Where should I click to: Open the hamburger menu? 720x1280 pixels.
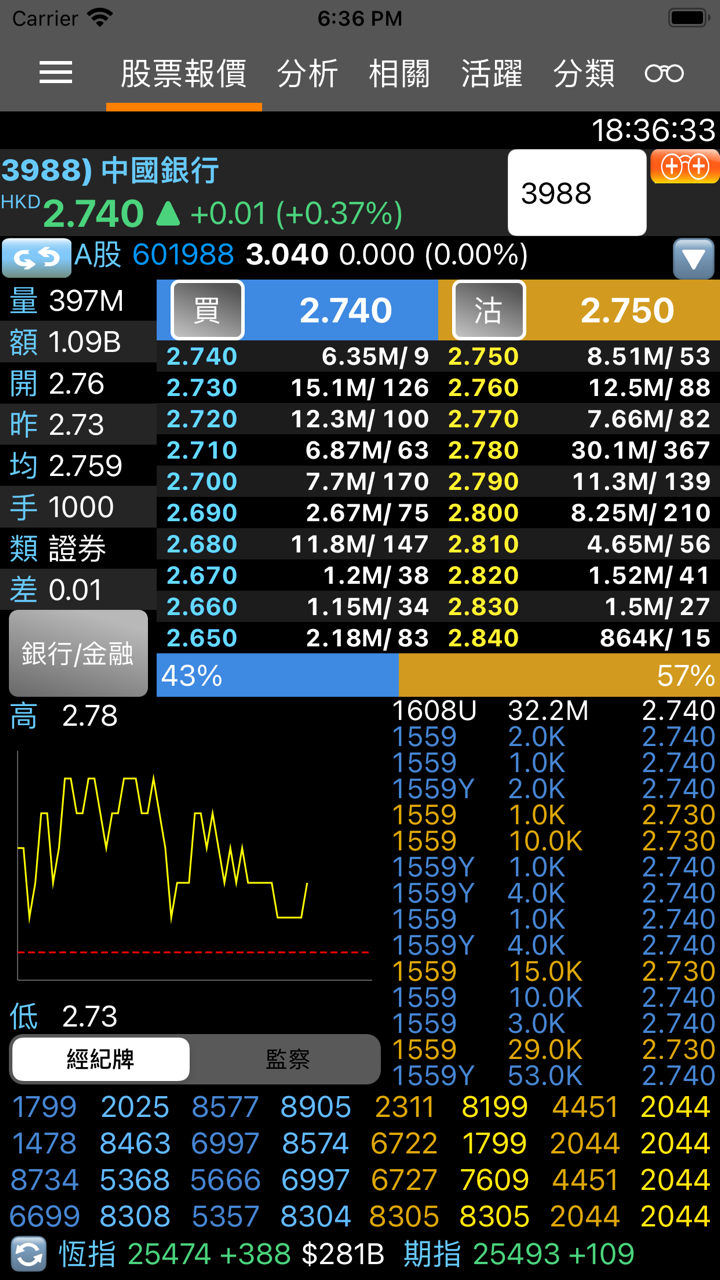pyautogui.click(x=55, y=73)
